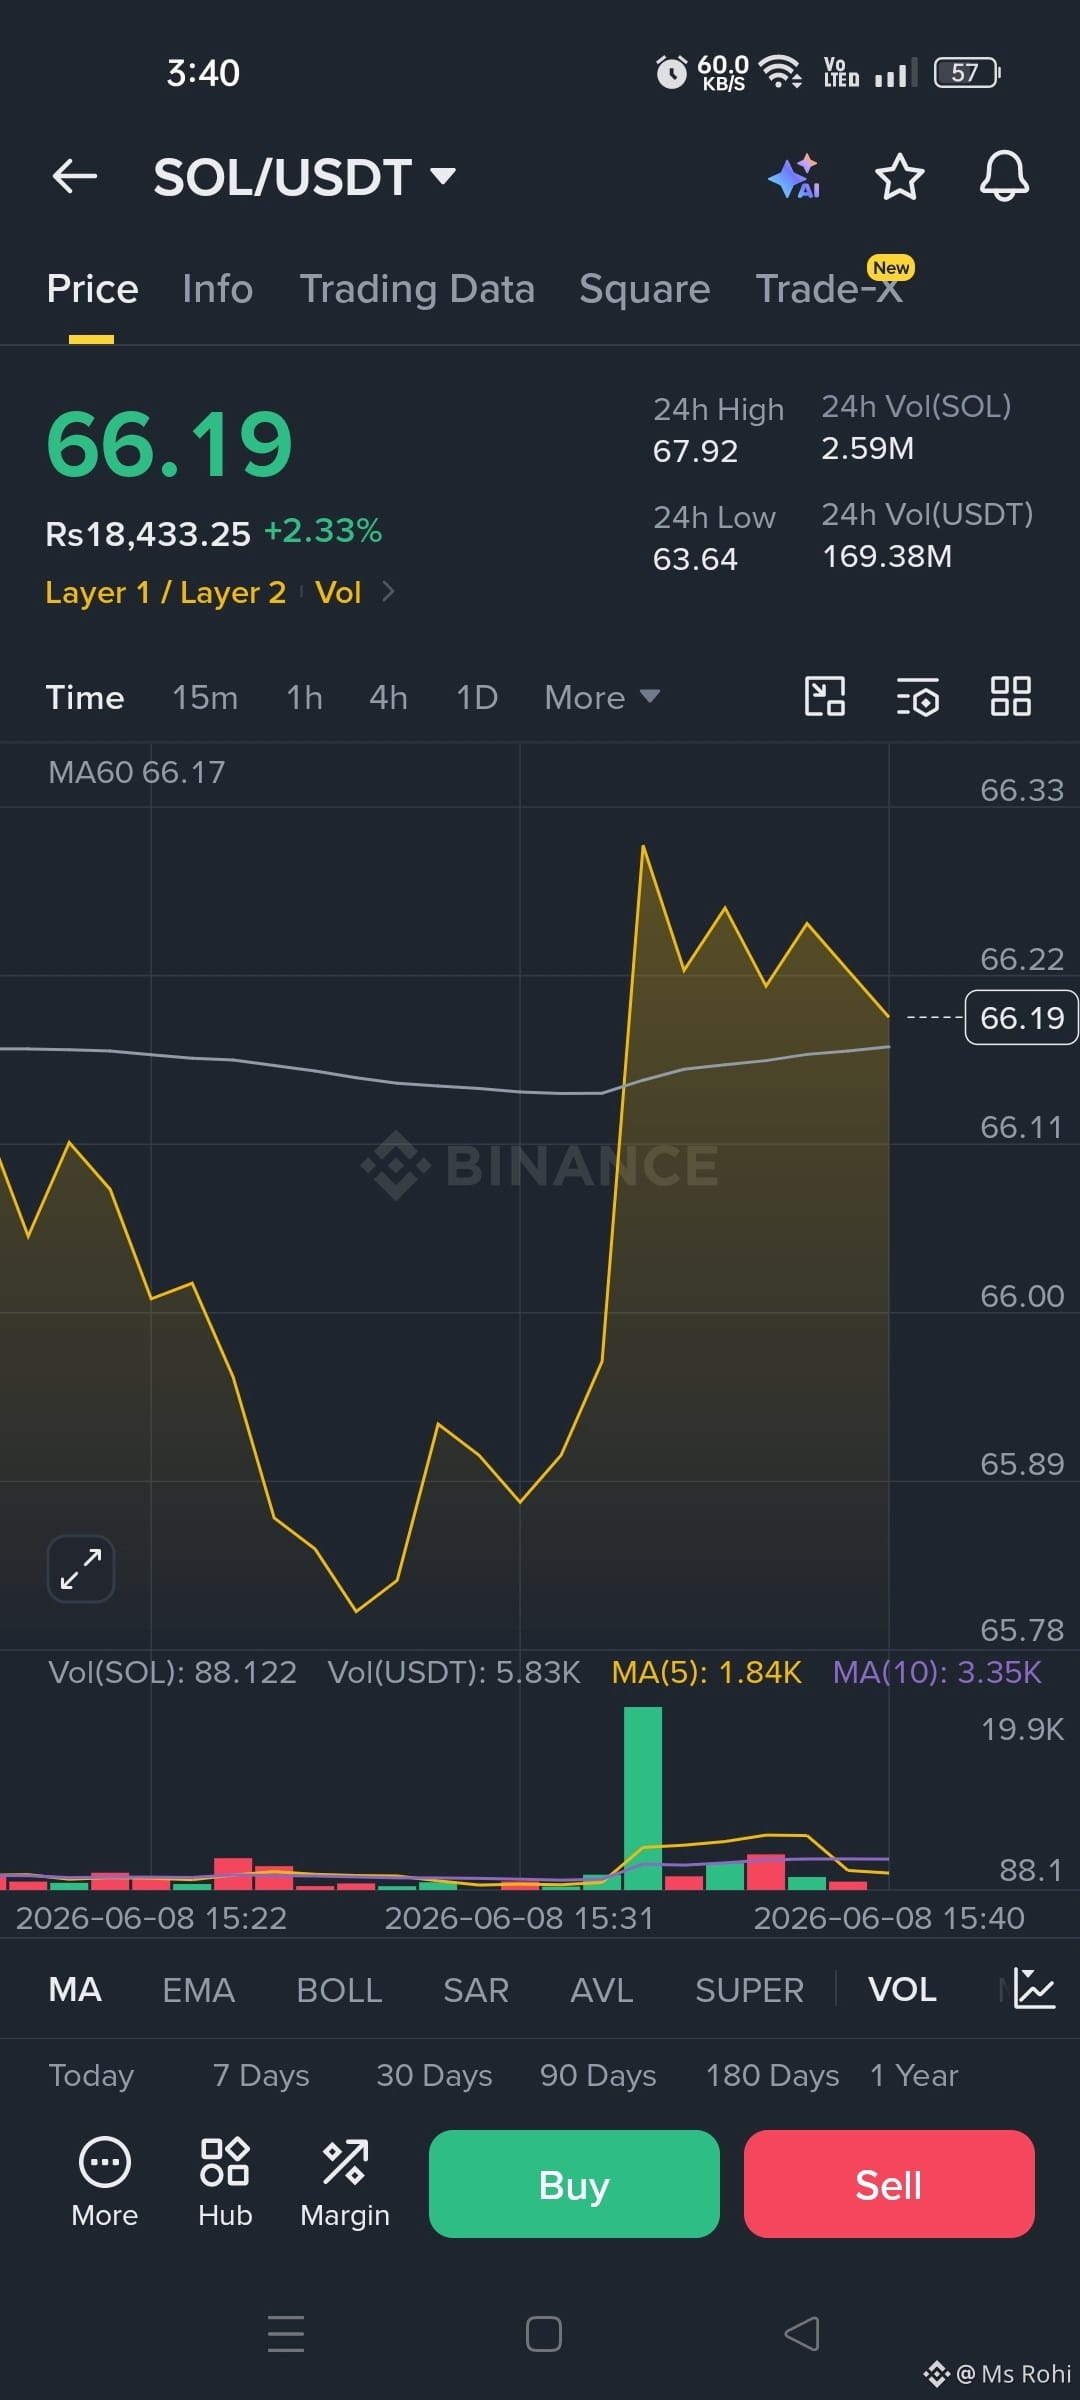Open chart drawing tools icon

825,696
